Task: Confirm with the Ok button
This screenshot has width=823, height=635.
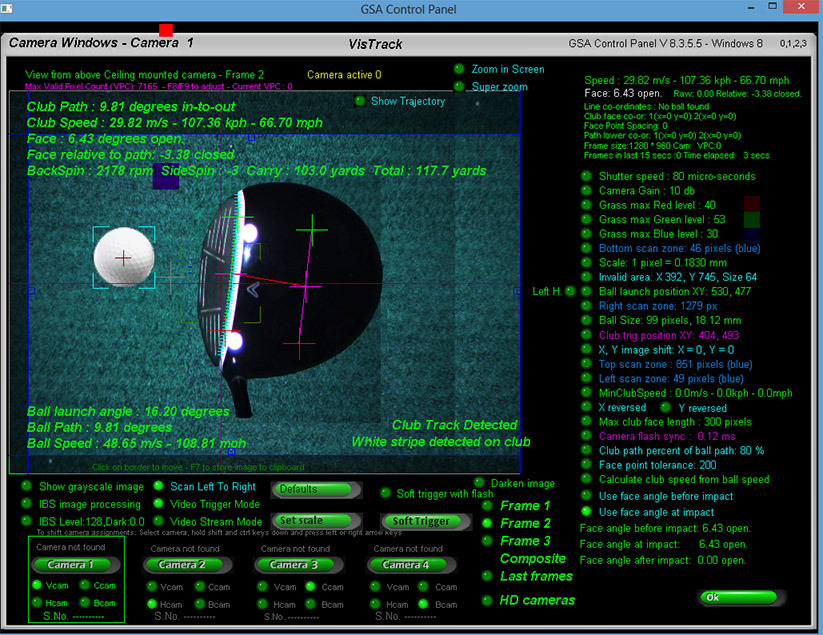Action: pos(741,597)
